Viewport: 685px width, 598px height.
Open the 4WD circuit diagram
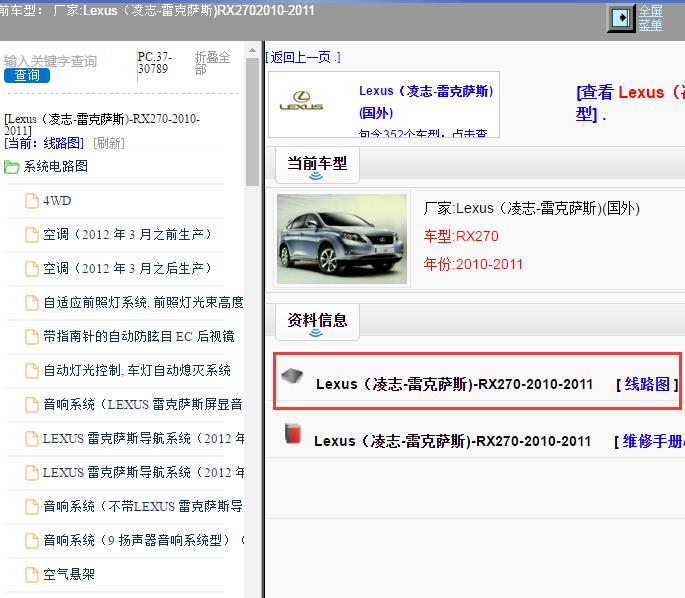coord(57,200)
